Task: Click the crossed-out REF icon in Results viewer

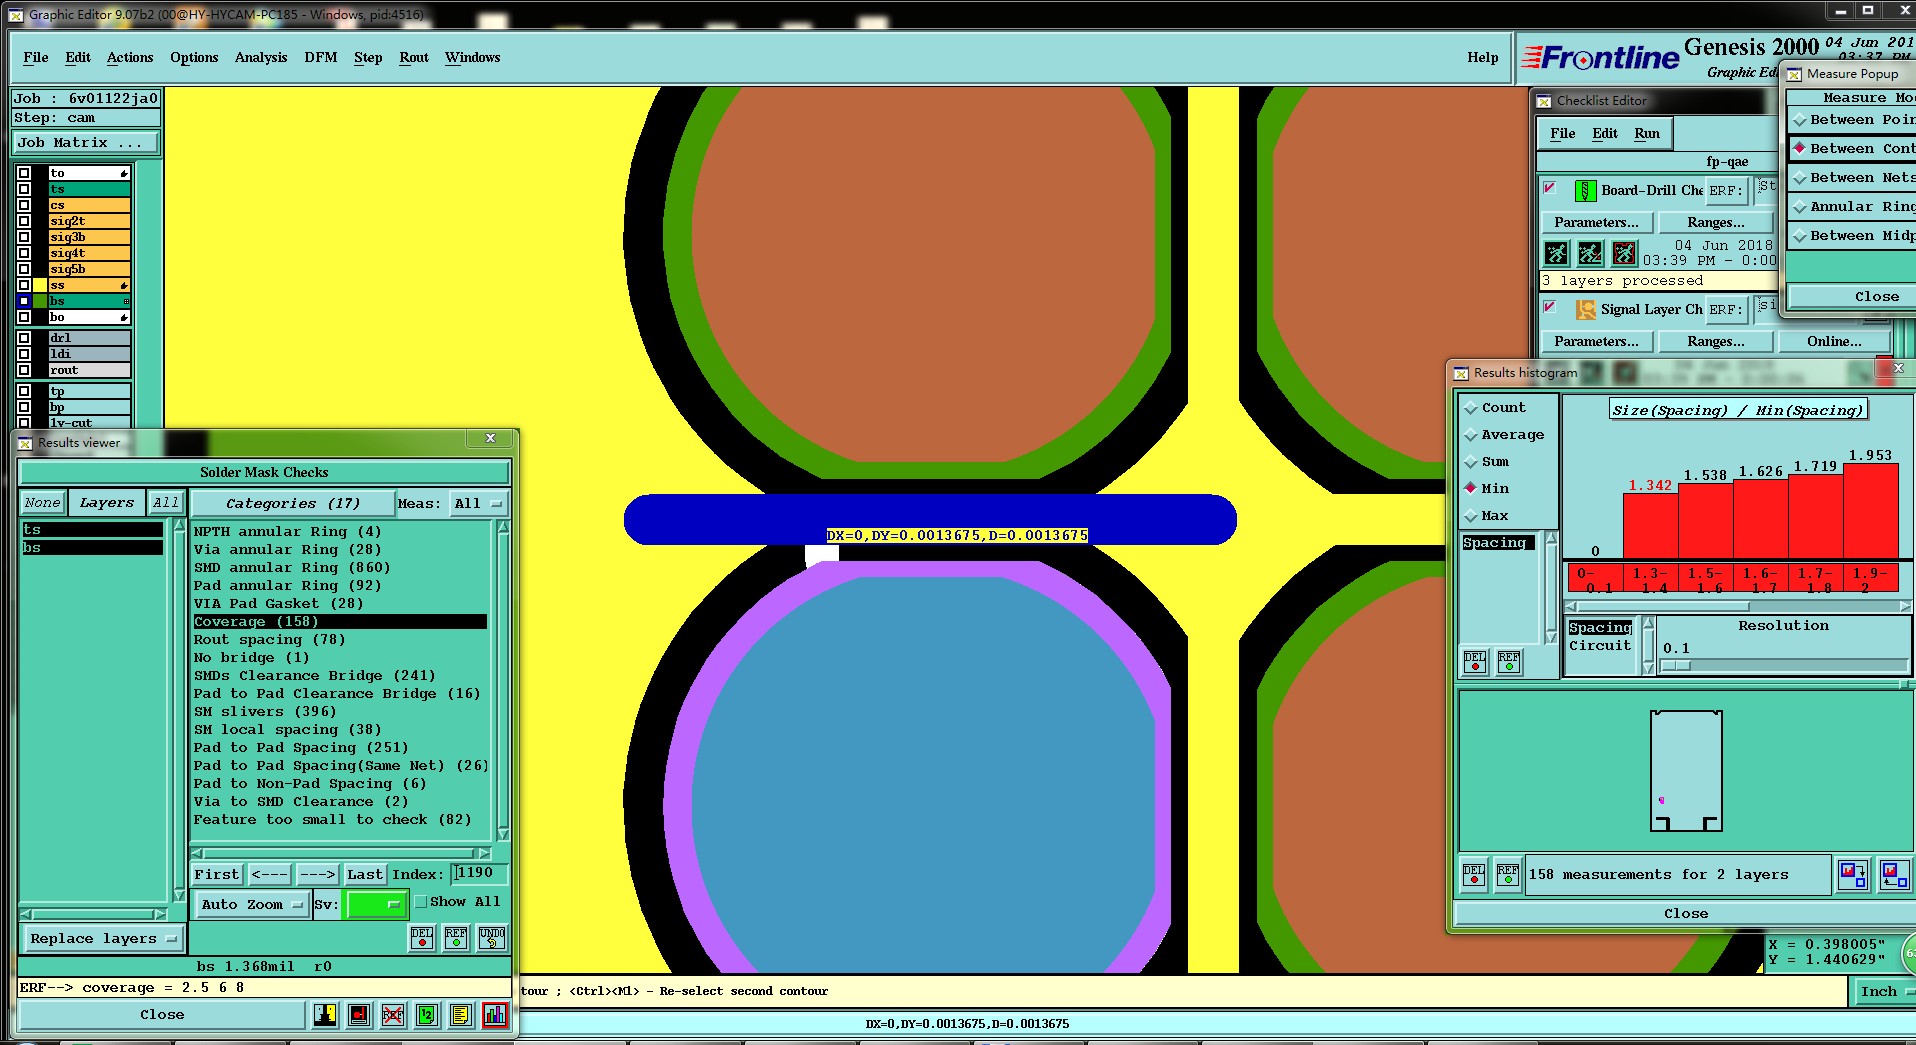Action: pos(393,1015)
